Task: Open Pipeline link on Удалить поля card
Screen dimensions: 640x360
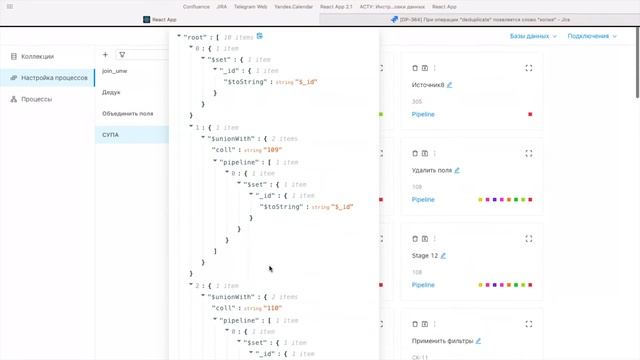Action: pyautogui.click(x=423, y=200)
